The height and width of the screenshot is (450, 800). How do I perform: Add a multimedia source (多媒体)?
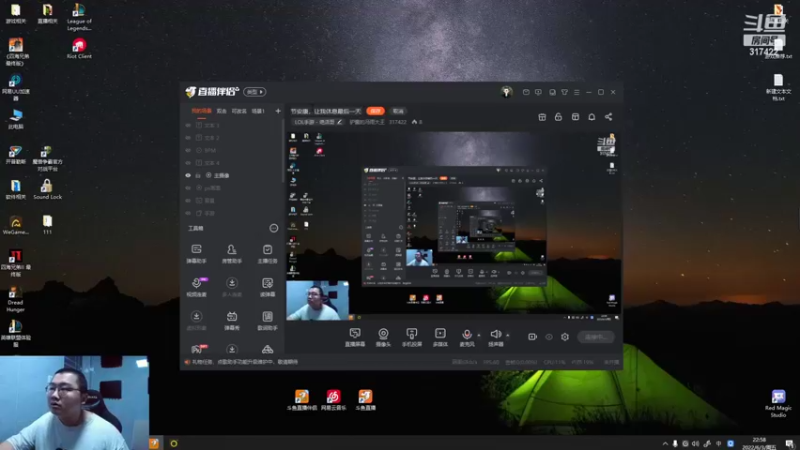pos(440,337)
